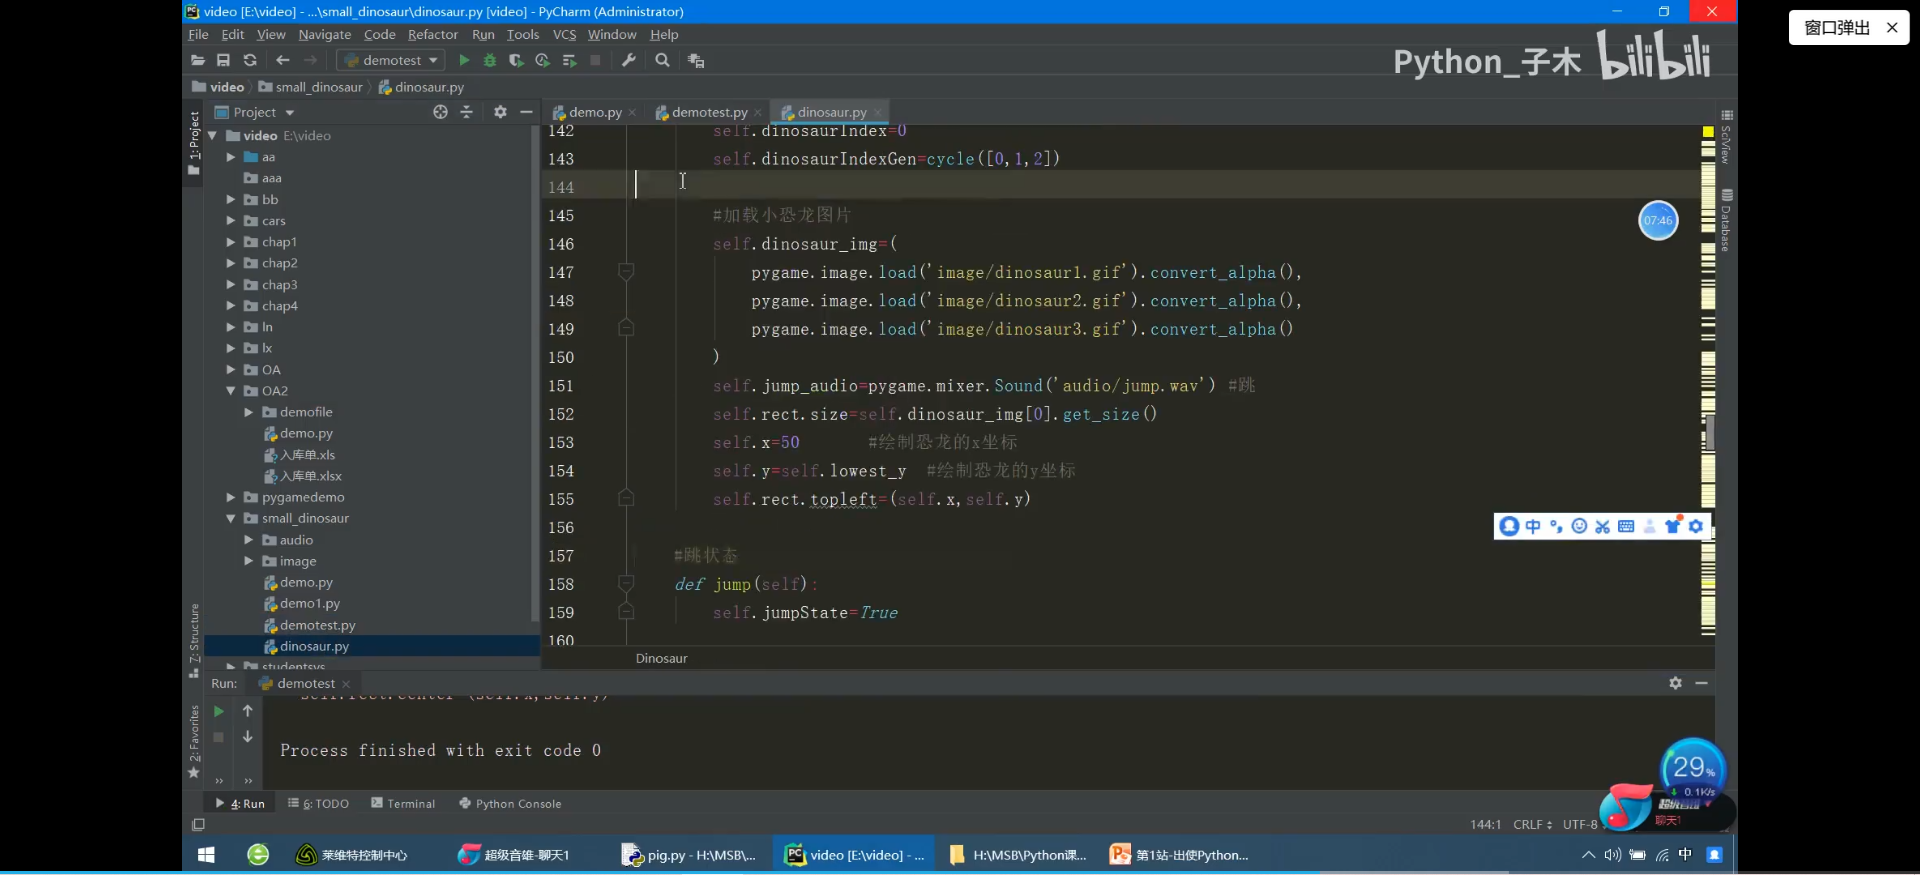Collapse the OA2 folder
The image size is (1920, 875).
[231, 391]
